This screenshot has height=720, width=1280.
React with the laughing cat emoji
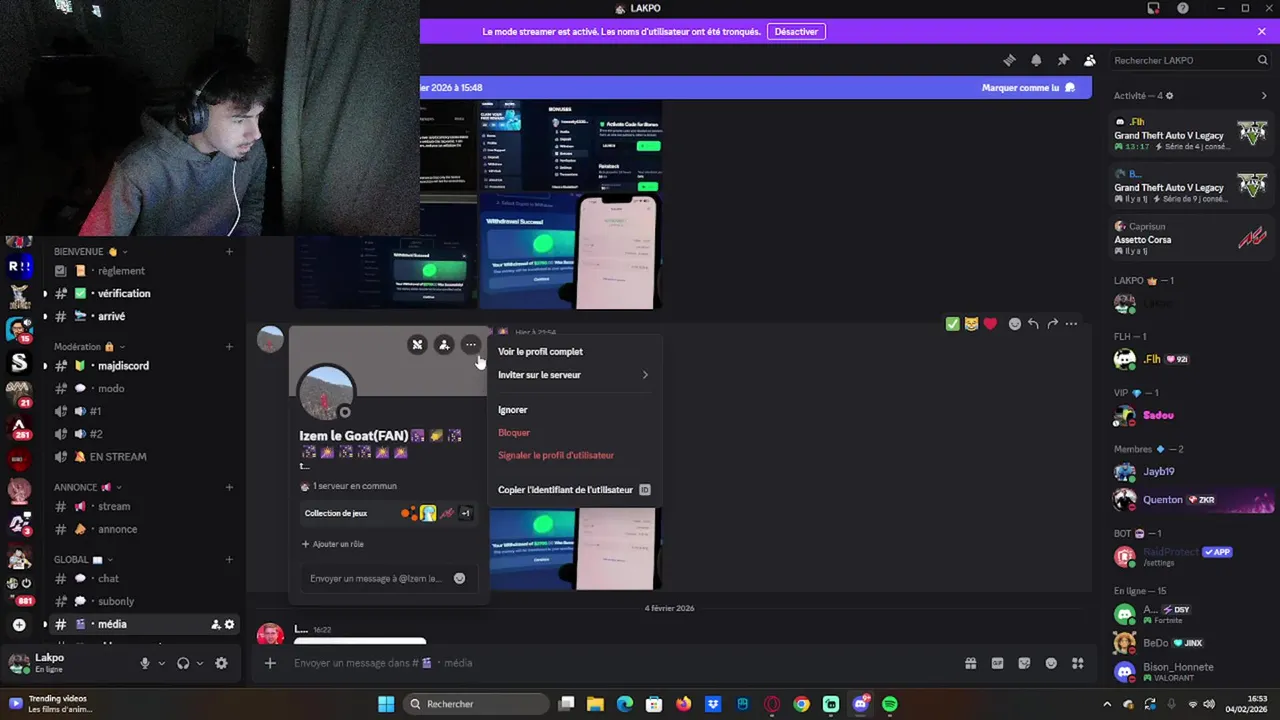pos(971,324)
